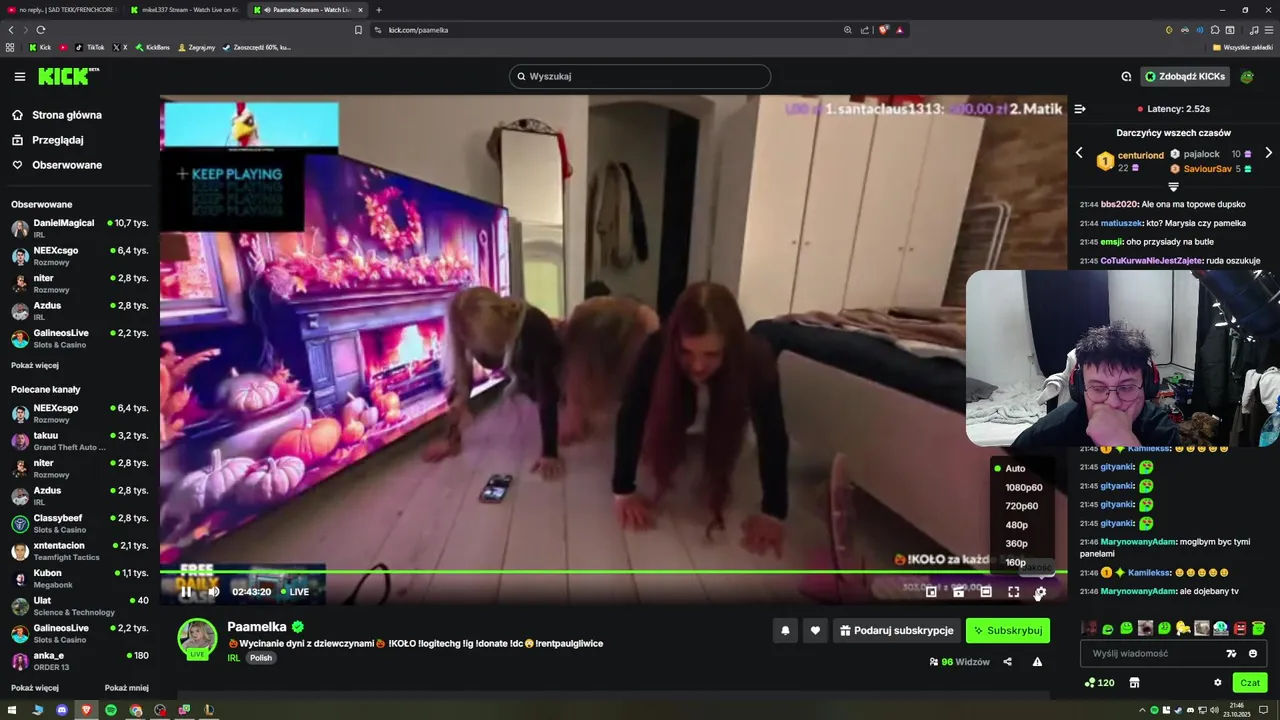
Task: Open the Kick hamburger sidebar menu
Action: pos(19,76)
